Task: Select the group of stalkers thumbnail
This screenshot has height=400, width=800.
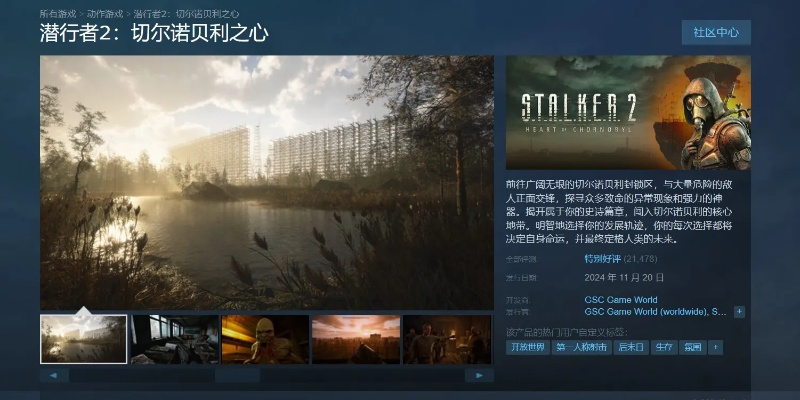Action: pyautogui.click(x=447, y=339)
